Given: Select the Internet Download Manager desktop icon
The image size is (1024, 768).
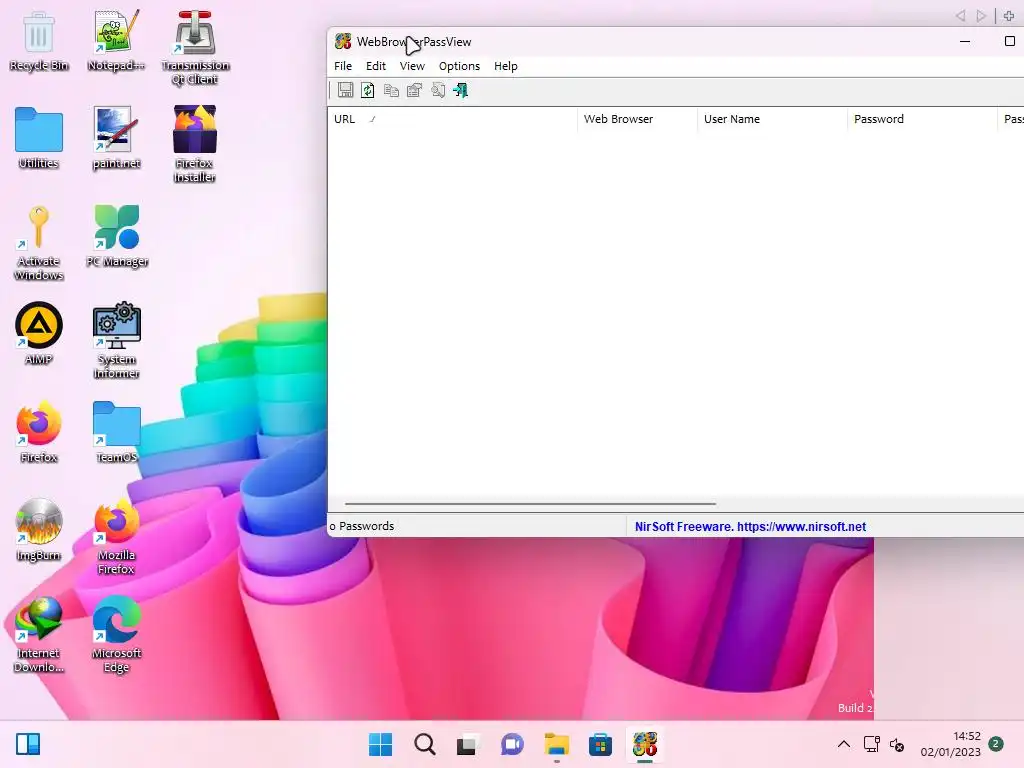Looking at the screenshot, I should pyautogui.click(x=39, y=635).
